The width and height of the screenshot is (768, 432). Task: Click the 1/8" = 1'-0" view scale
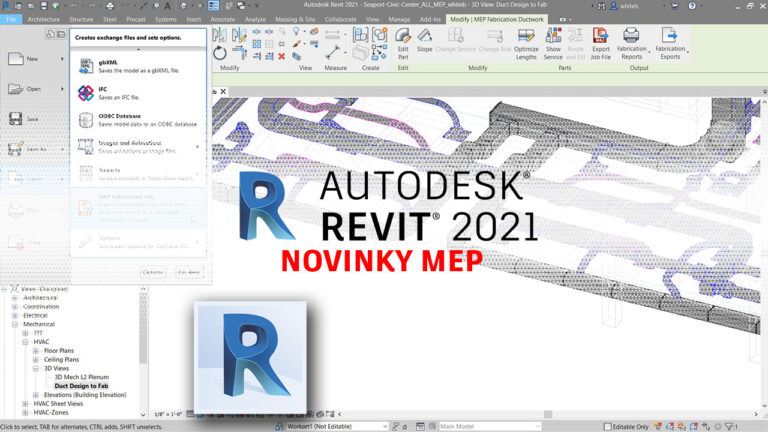pos(168,414)
